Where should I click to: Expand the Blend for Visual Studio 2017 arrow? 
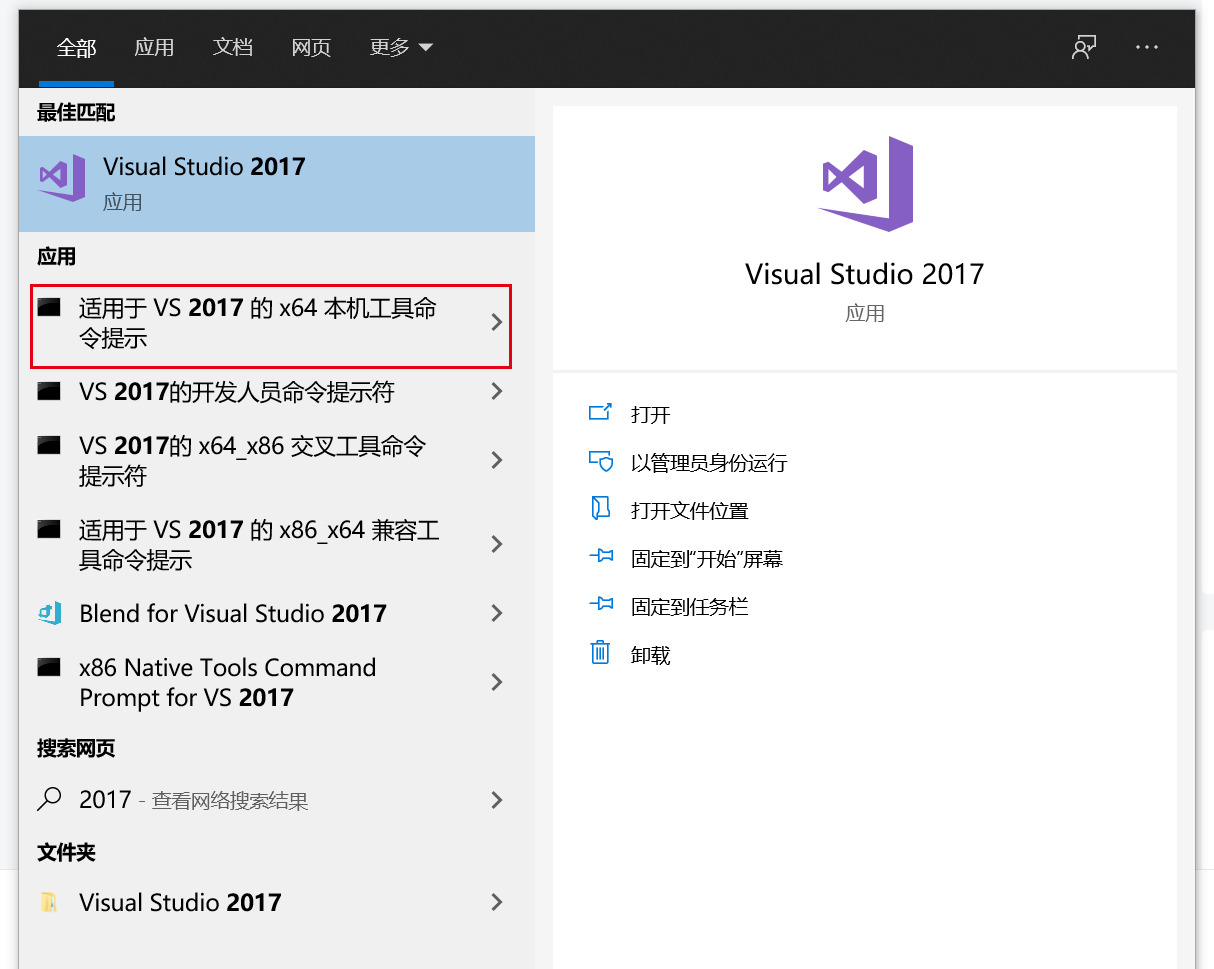(497, 613)
